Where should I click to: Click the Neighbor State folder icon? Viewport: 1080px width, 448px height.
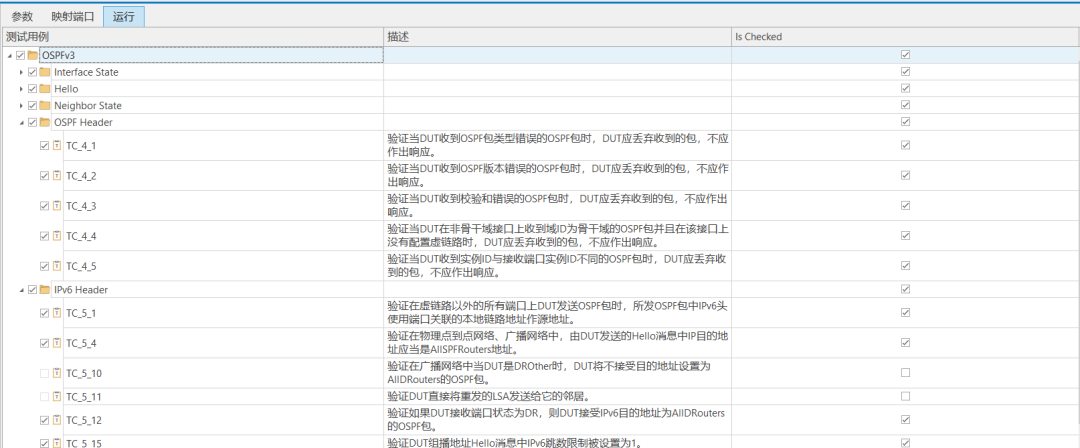click(x=45, y=105)
